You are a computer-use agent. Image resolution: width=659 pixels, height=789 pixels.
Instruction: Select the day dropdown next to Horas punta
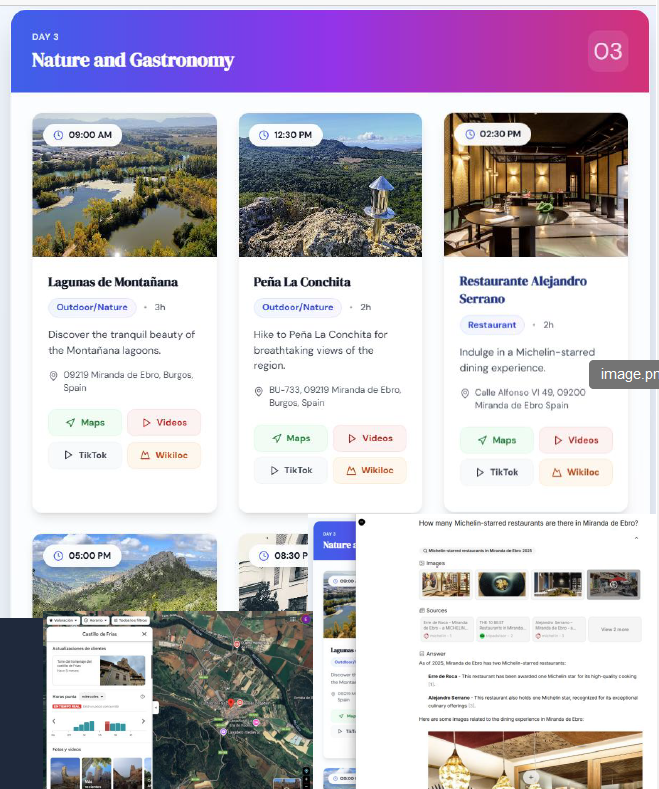[x=90, y=696]
